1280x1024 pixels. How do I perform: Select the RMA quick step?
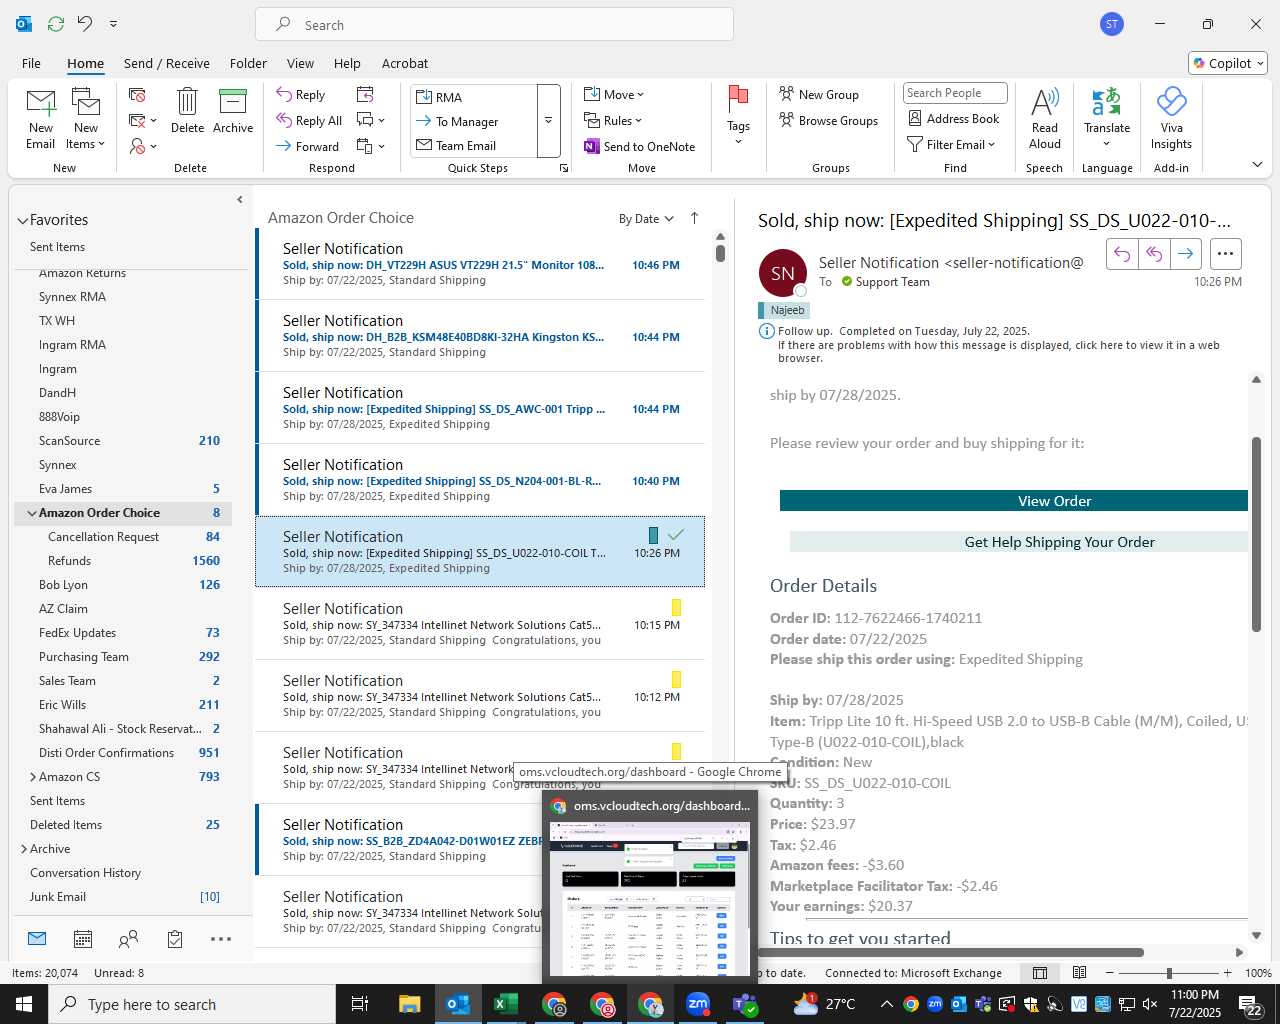coord(475,97)
